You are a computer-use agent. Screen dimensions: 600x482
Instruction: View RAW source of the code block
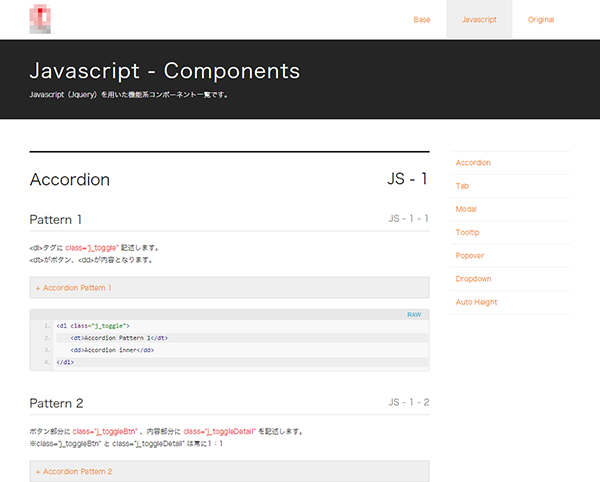[413, 315]
